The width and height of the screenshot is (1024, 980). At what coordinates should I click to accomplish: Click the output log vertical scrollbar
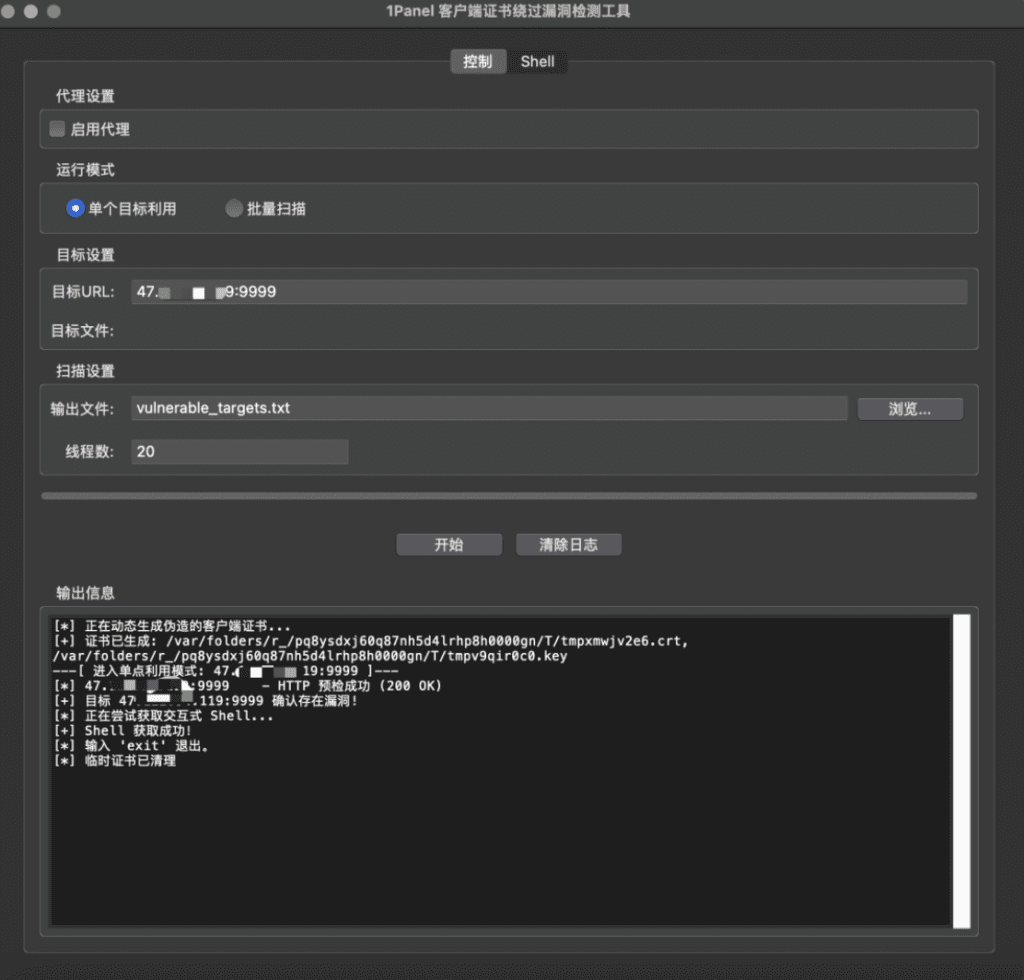[961, 770]
